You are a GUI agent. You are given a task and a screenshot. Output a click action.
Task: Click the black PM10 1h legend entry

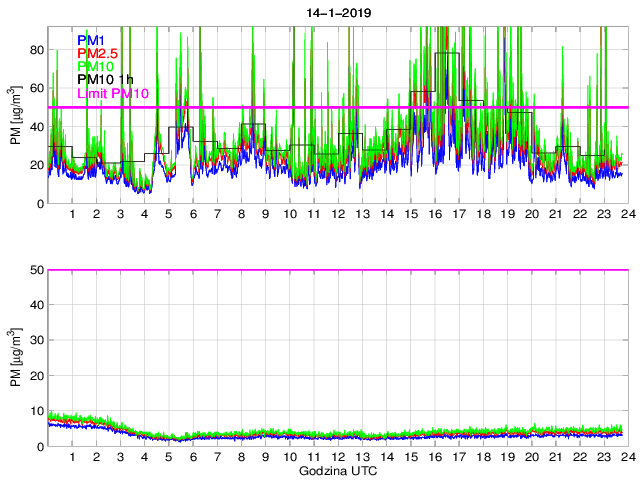point(105,80)
